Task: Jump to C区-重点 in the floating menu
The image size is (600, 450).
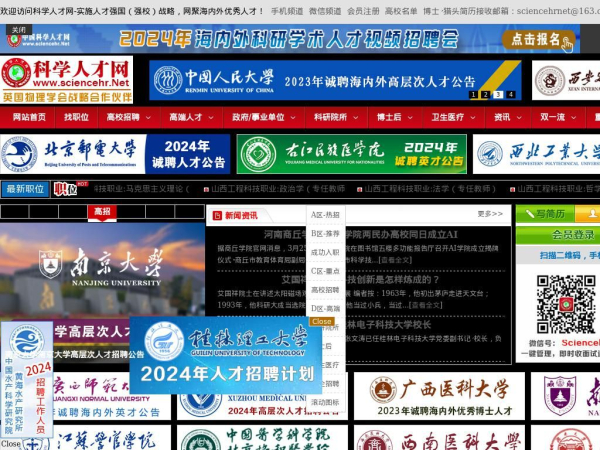Action: pyautogui.click(x=325, y=271)
